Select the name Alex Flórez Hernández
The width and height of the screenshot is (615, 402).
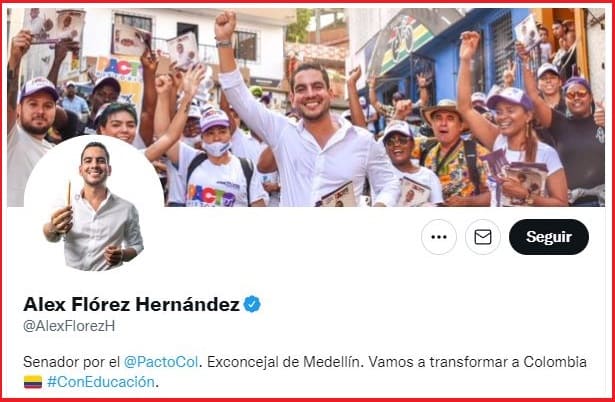[131, 304]
